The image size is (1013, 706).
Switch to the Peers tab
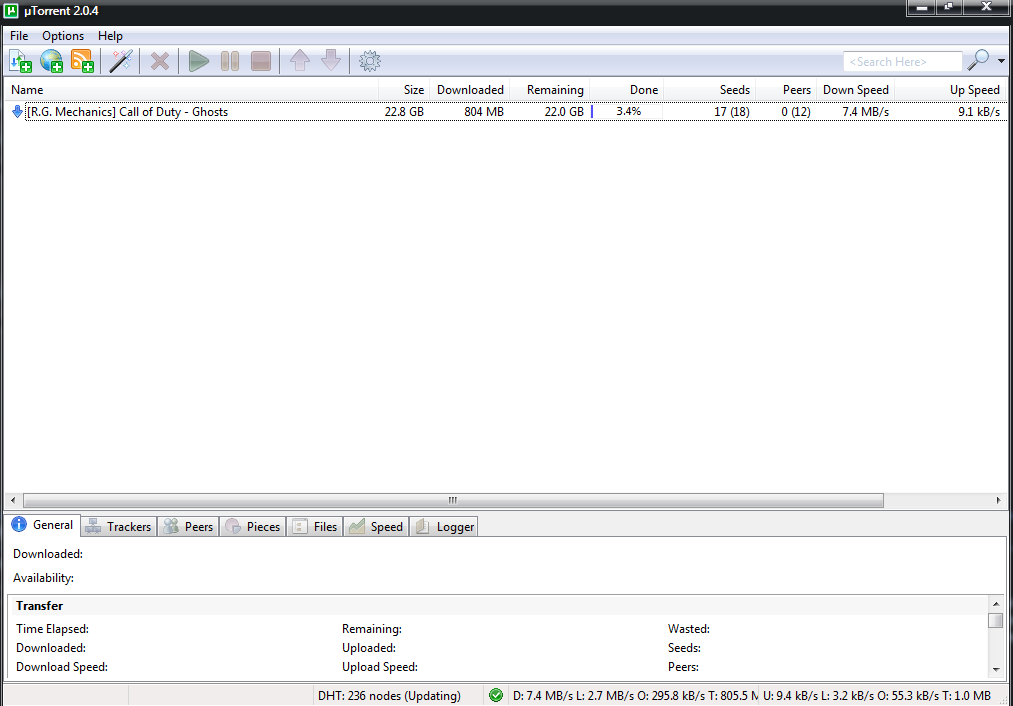188,526
